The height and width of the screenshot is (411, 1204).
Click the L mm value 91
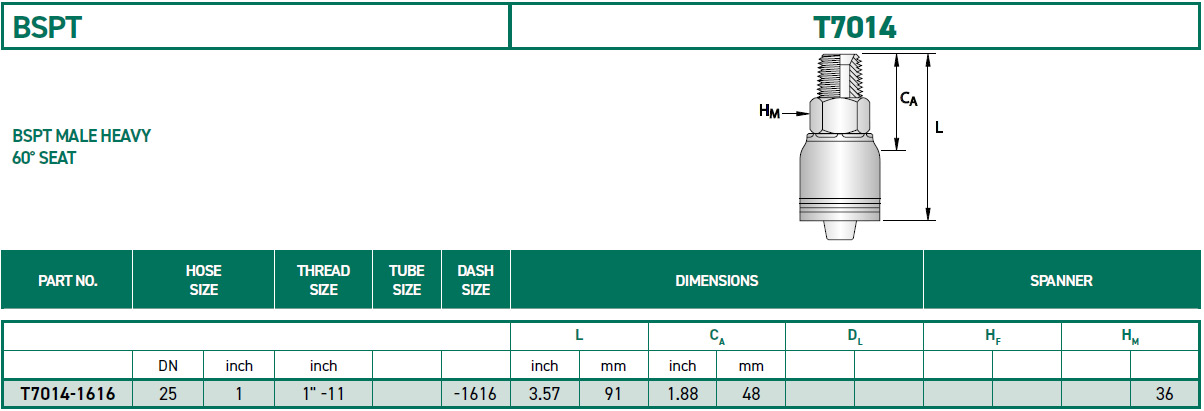click(613, 394)
